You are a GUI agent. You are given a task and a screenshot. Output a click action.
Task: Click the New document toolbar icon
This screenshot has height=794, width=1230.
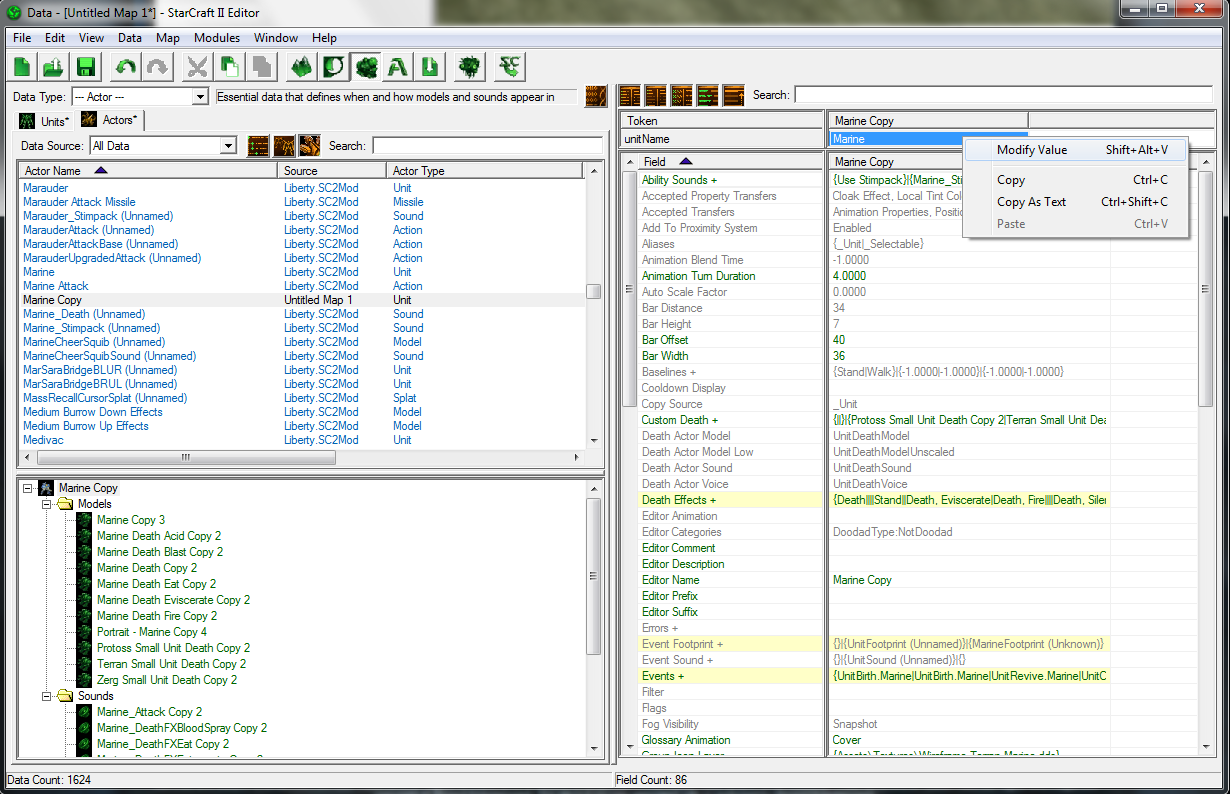point(21,67)
